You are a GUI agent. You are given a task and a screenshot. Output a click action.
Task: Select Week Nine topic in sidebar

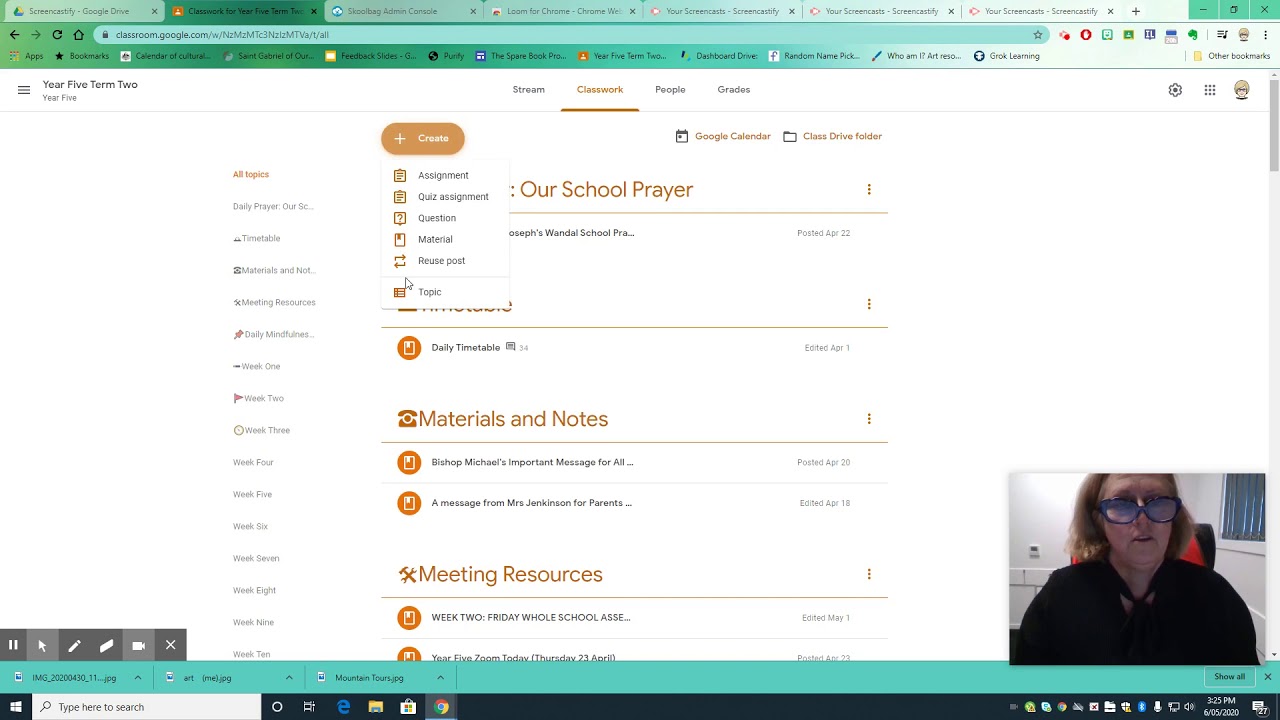pos(253,622)
